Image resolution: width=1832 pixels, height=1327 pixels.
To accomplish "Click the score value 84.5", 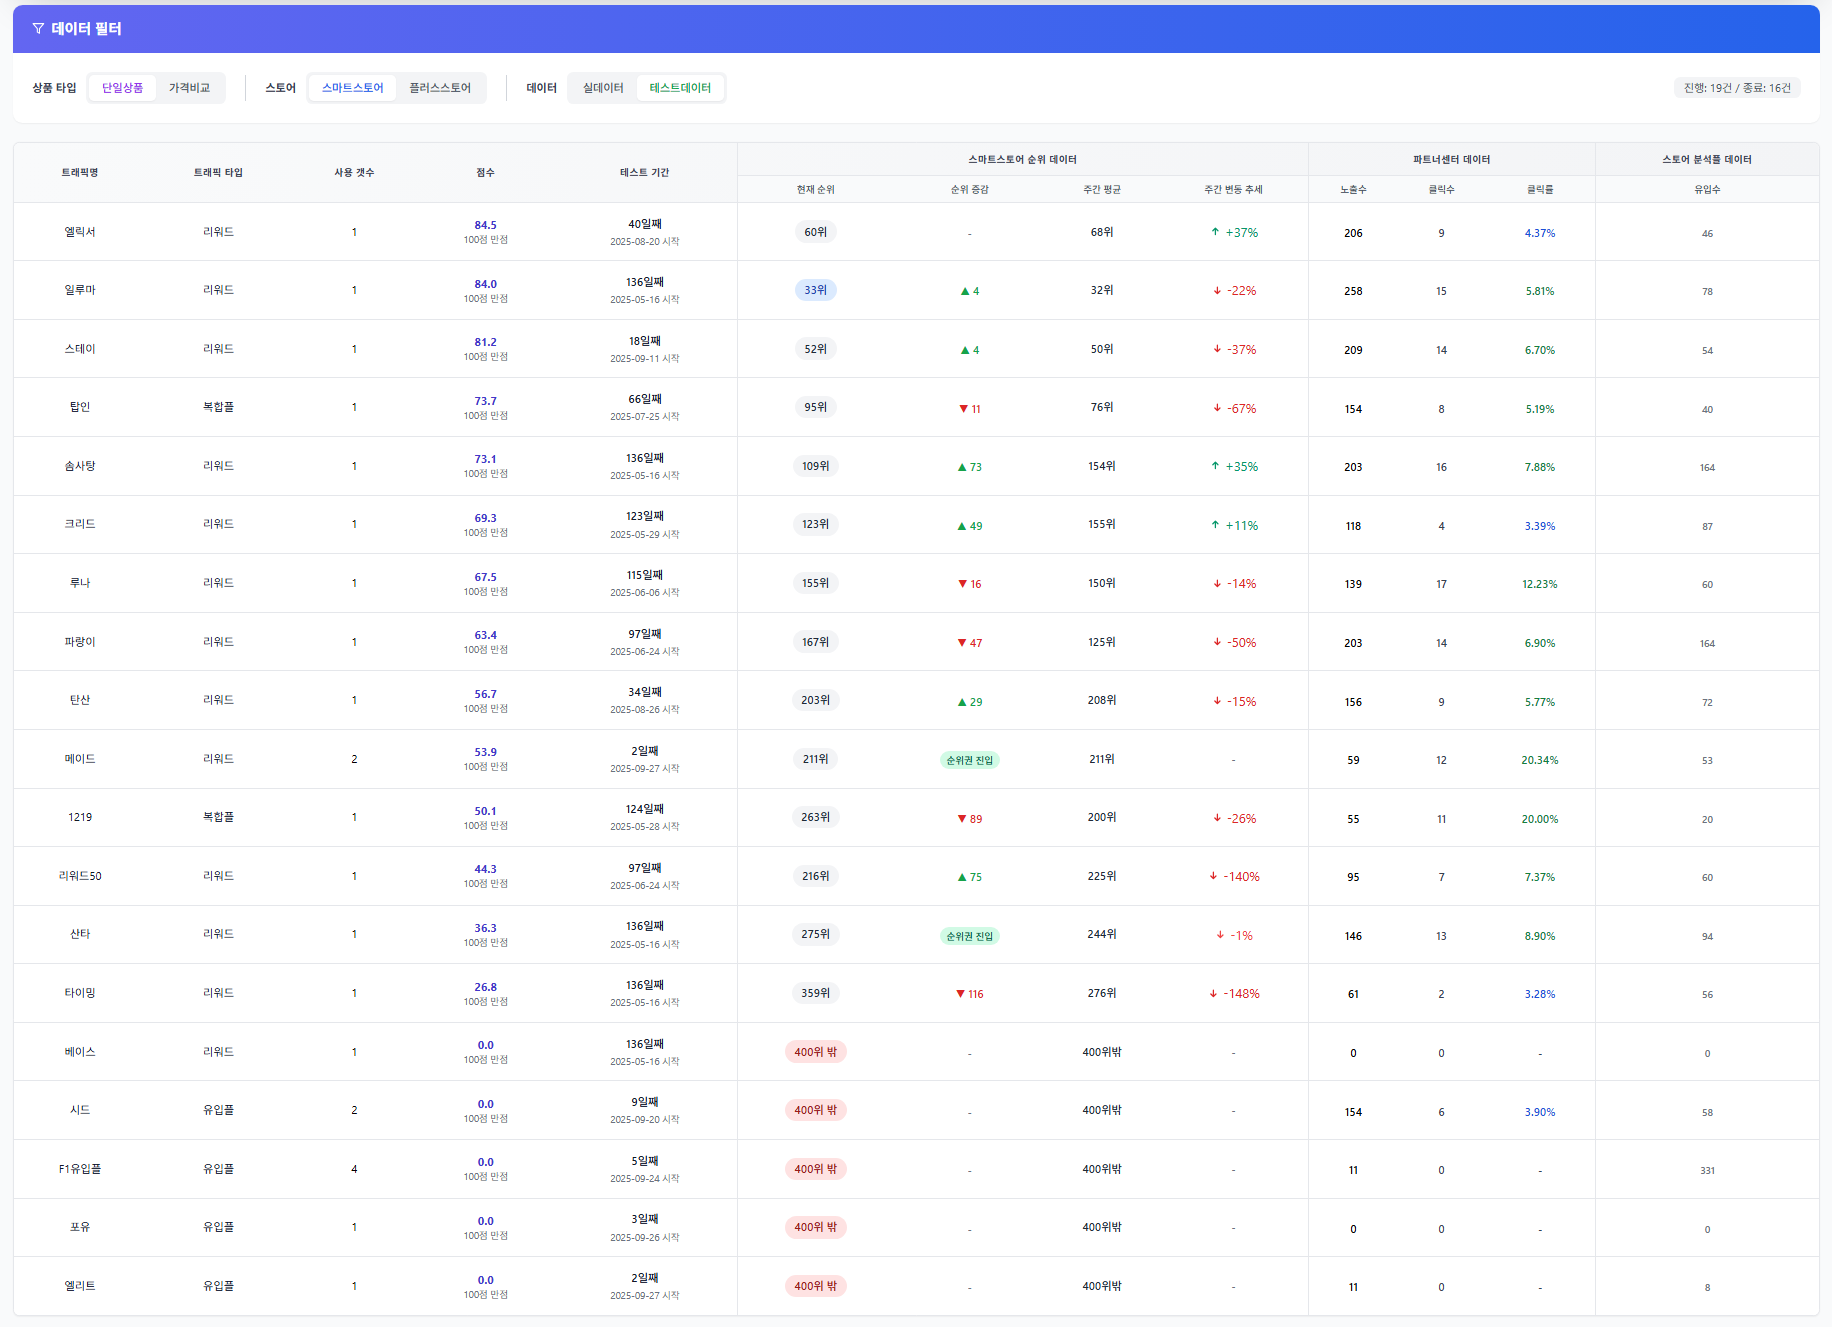I will tap(485, 225).
